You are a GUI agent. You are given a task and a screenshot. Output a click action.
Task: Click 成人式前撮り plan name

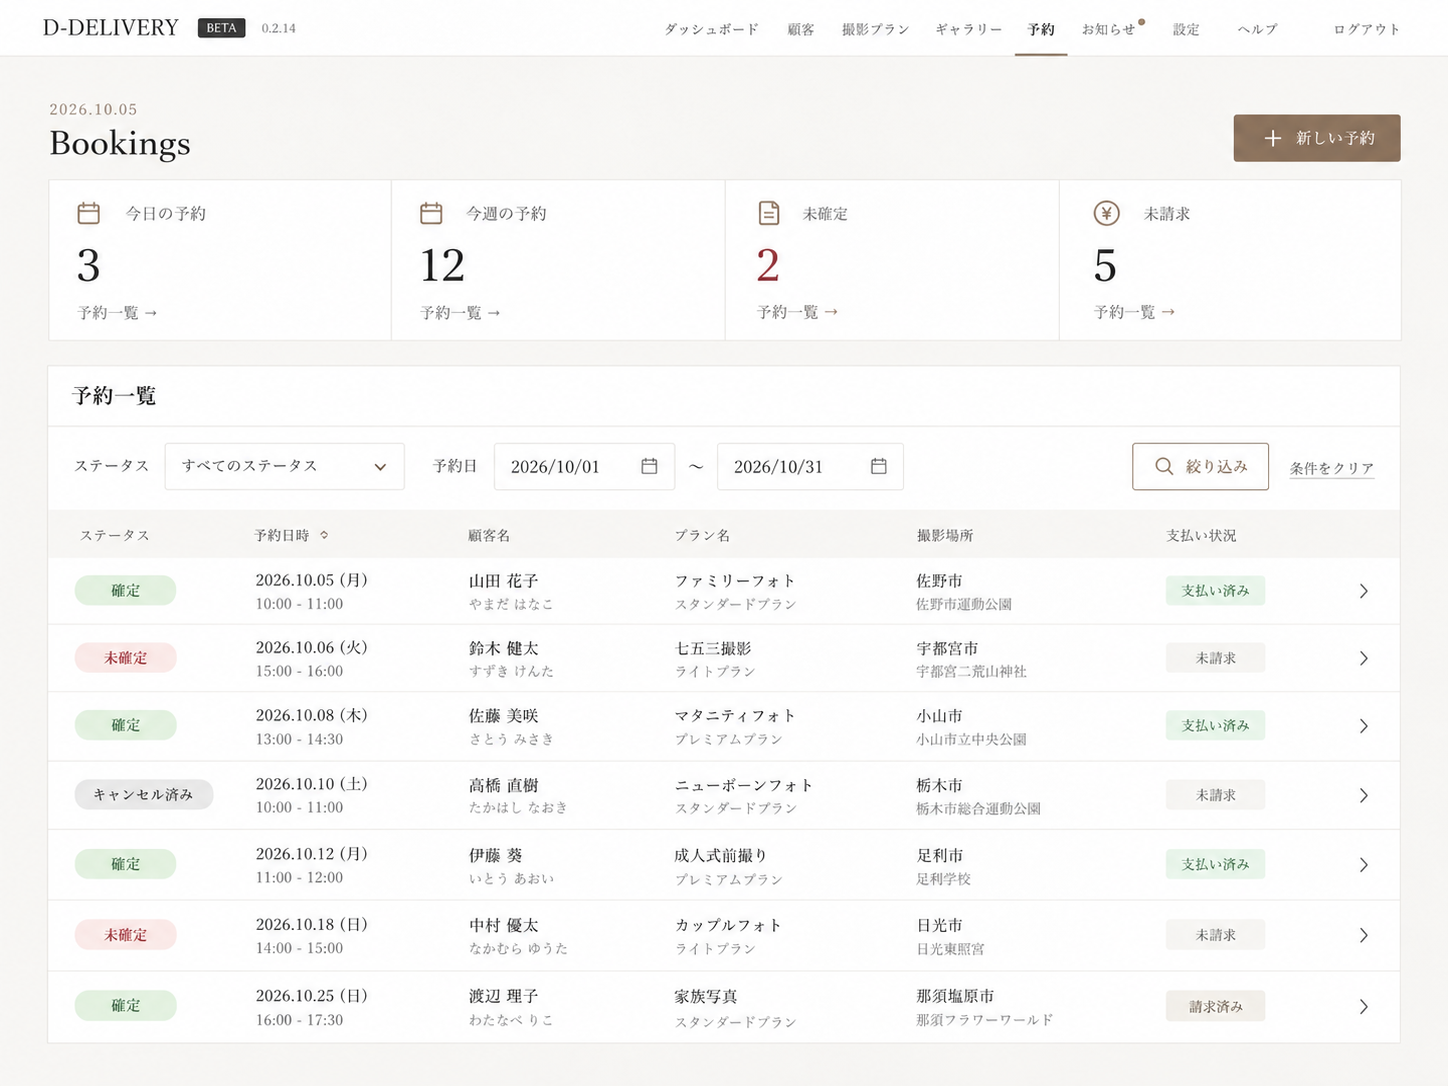tap(720, 855)
